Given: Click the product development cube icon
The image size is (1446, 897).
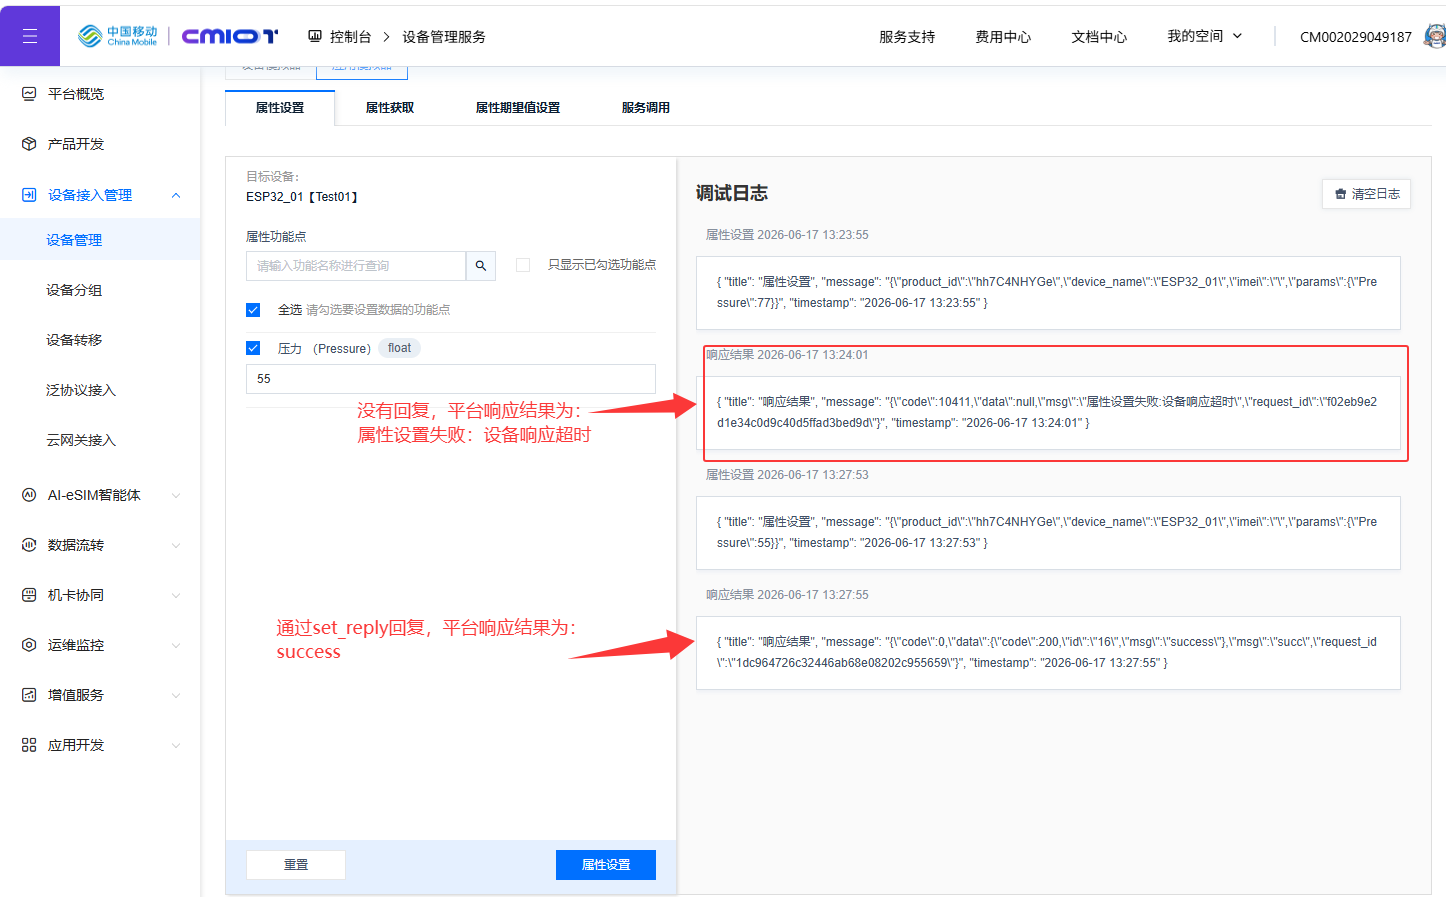Looking at the screenshot, I should click(x=29, y=144).
